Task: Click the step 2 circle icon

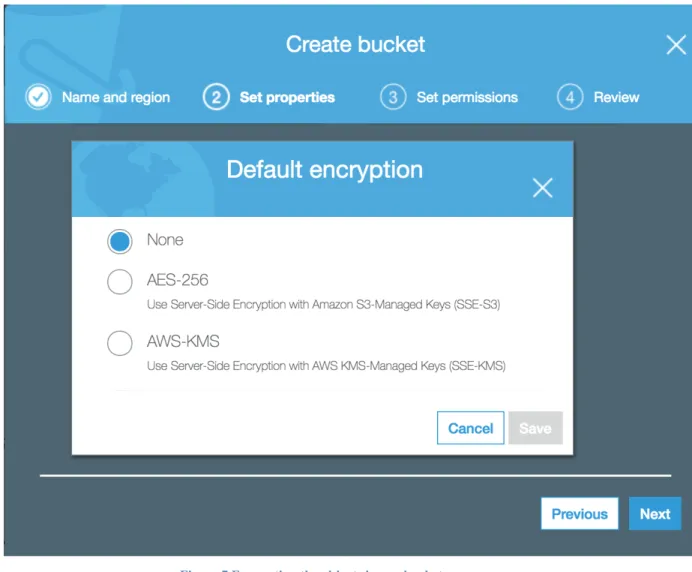Action: (x=216, y=97)
